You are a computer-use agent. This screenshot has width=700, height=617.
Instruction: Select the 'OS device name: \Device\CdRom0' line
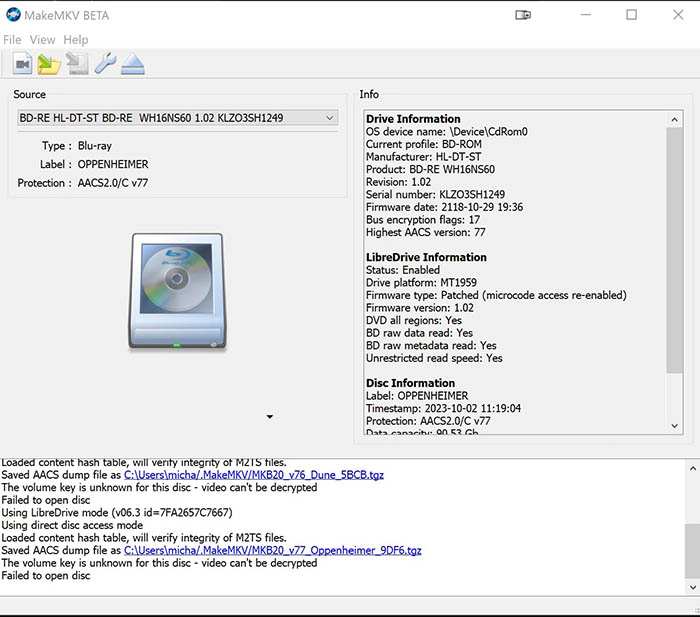(447, 132)
